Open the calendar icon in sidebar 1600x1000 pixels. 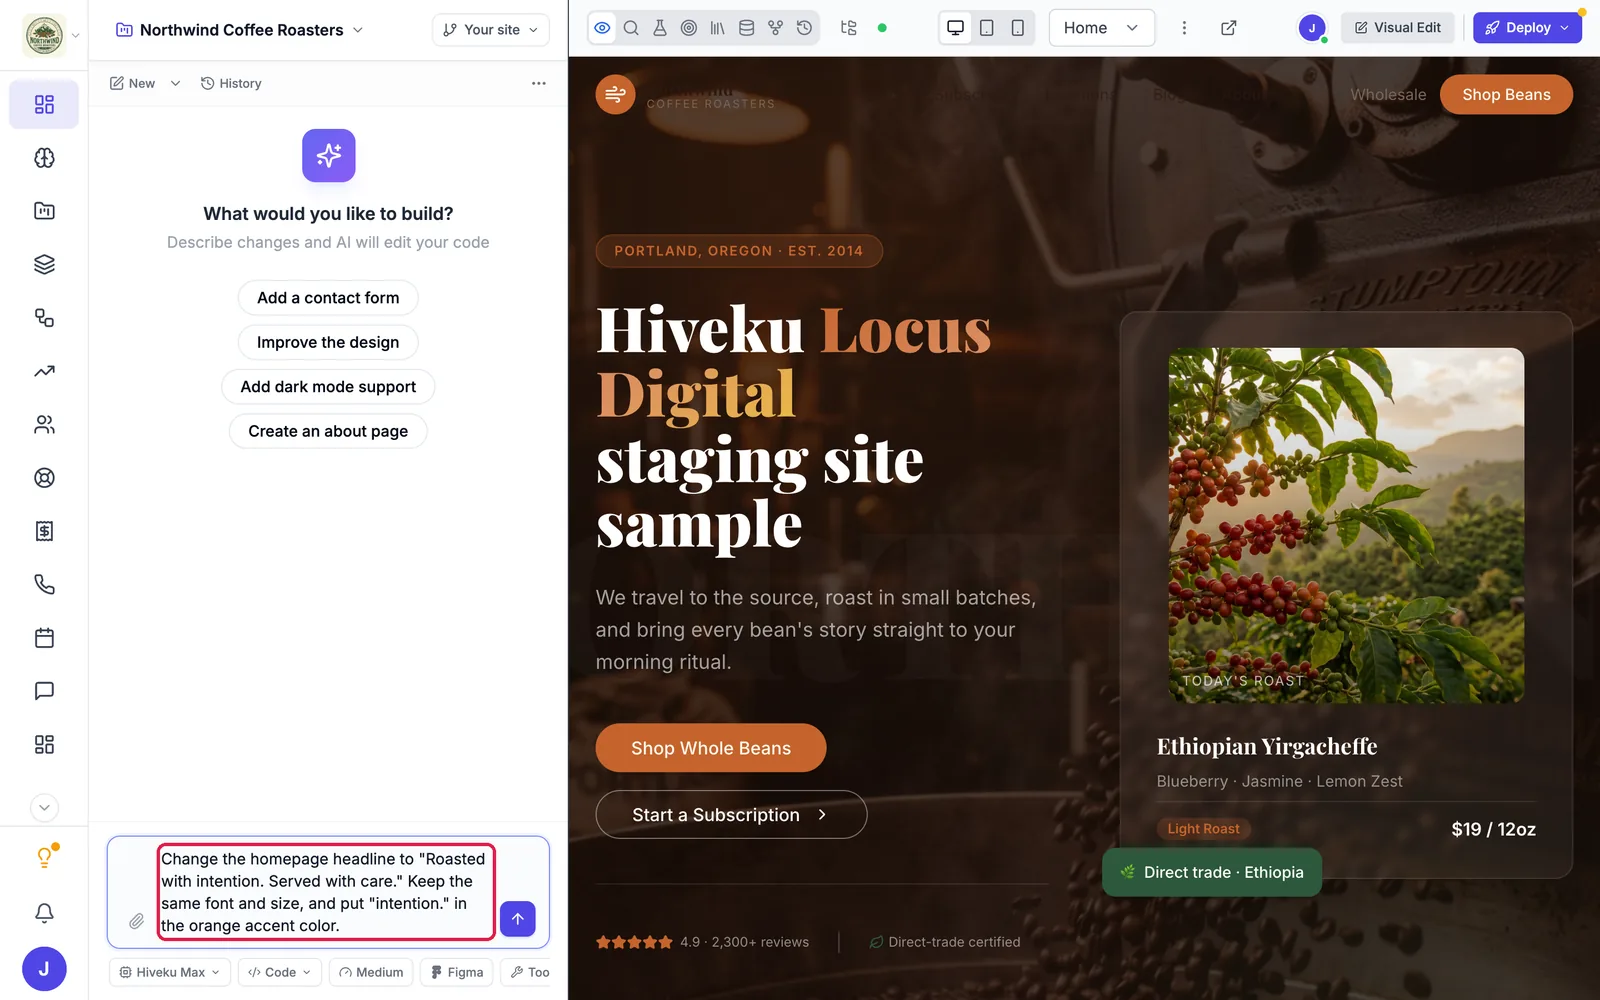point(44,638)
